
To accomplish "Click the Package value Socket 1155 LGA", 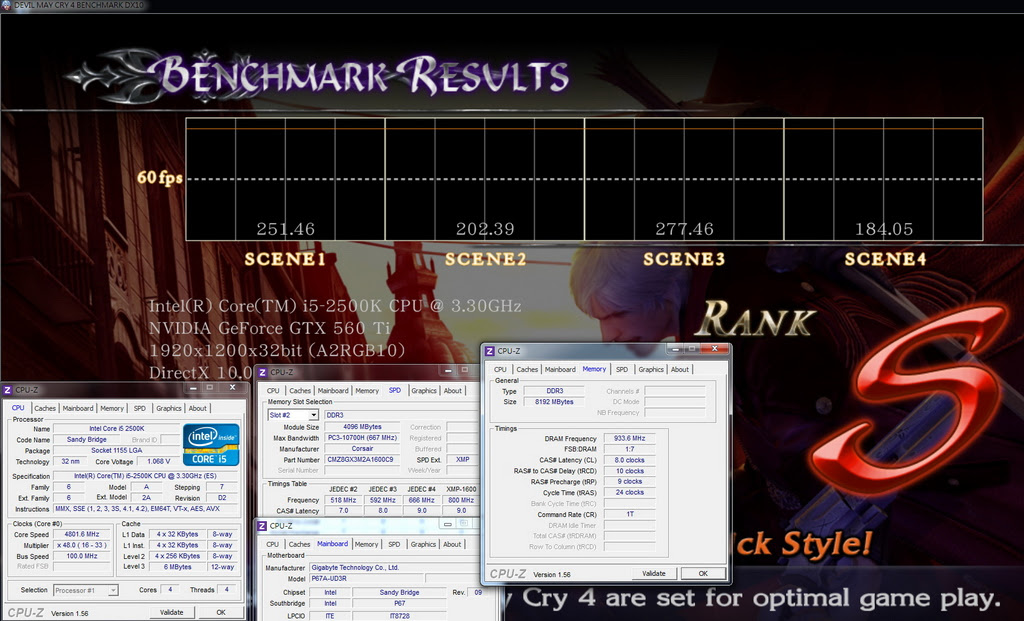I will (x=116, y=451).
